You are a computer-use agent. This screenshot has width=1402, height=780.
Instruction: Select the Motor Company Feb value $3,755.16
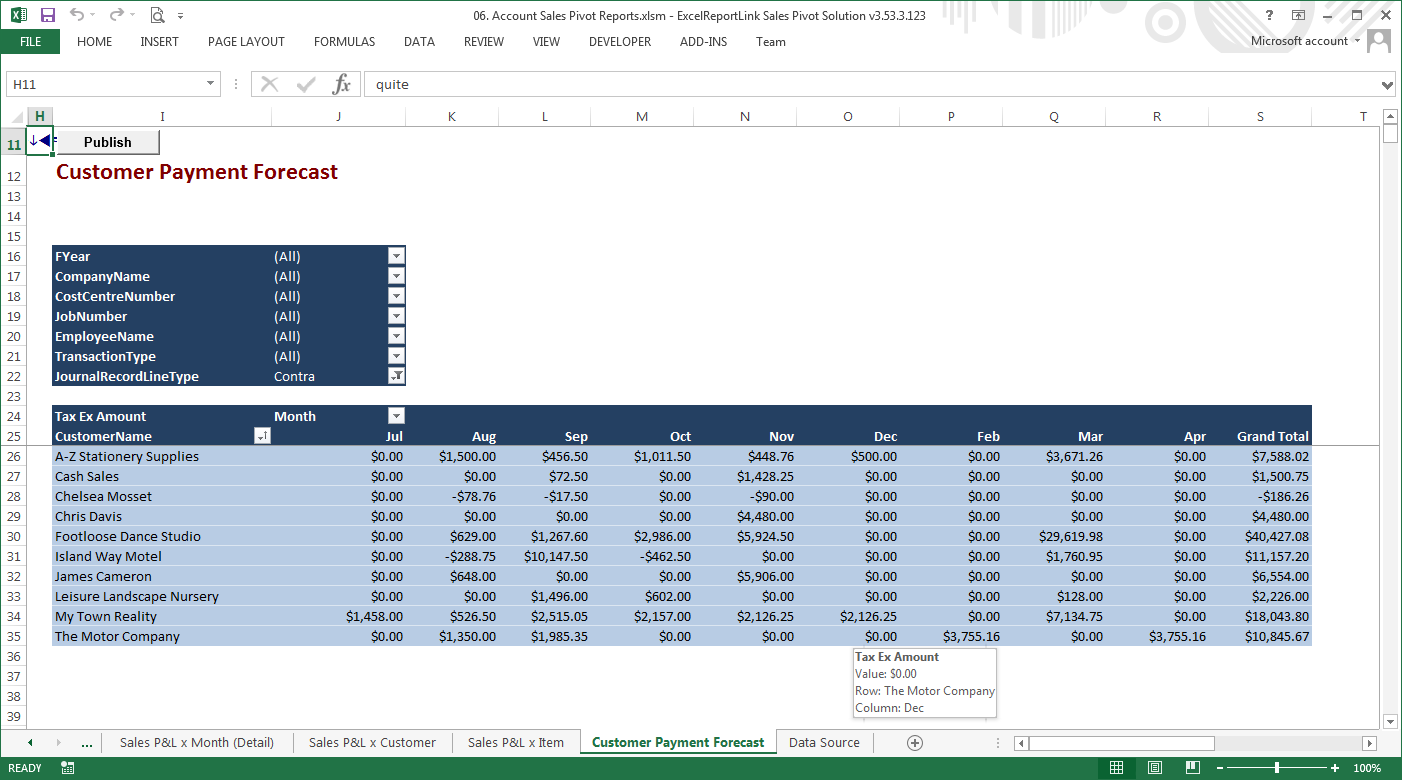tap(951, 636)
